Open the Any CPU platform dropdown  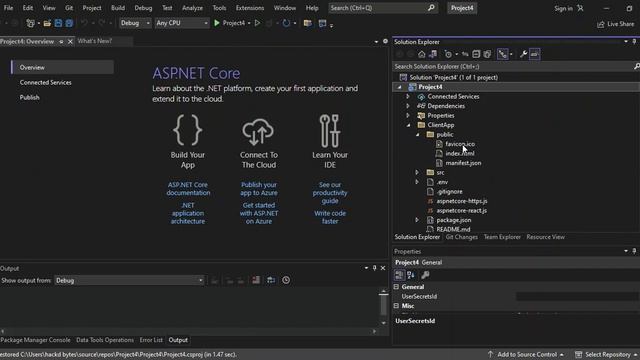point(182,23)
